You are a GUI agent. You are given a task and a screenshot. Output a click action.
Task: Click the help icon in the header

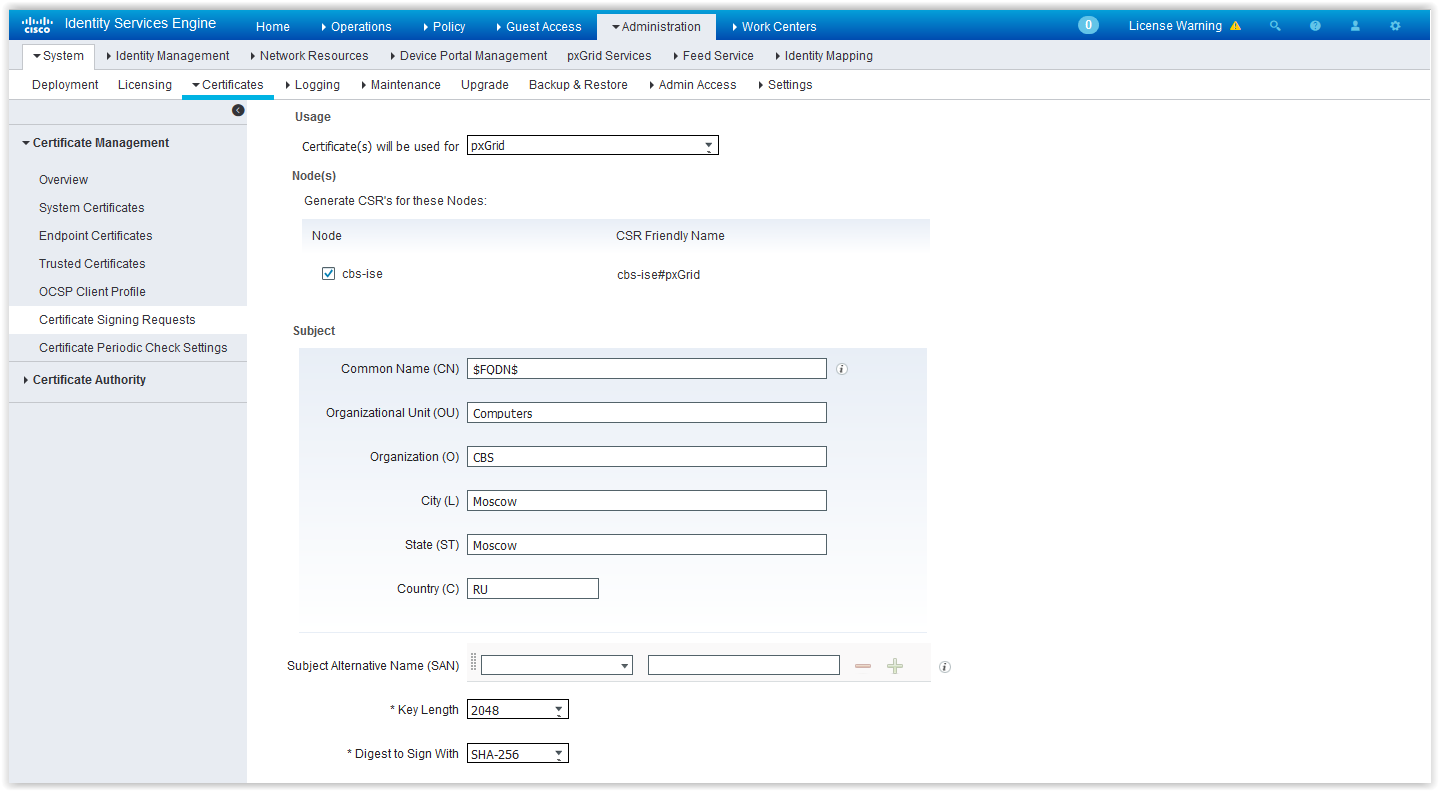tap(1314, 25)
